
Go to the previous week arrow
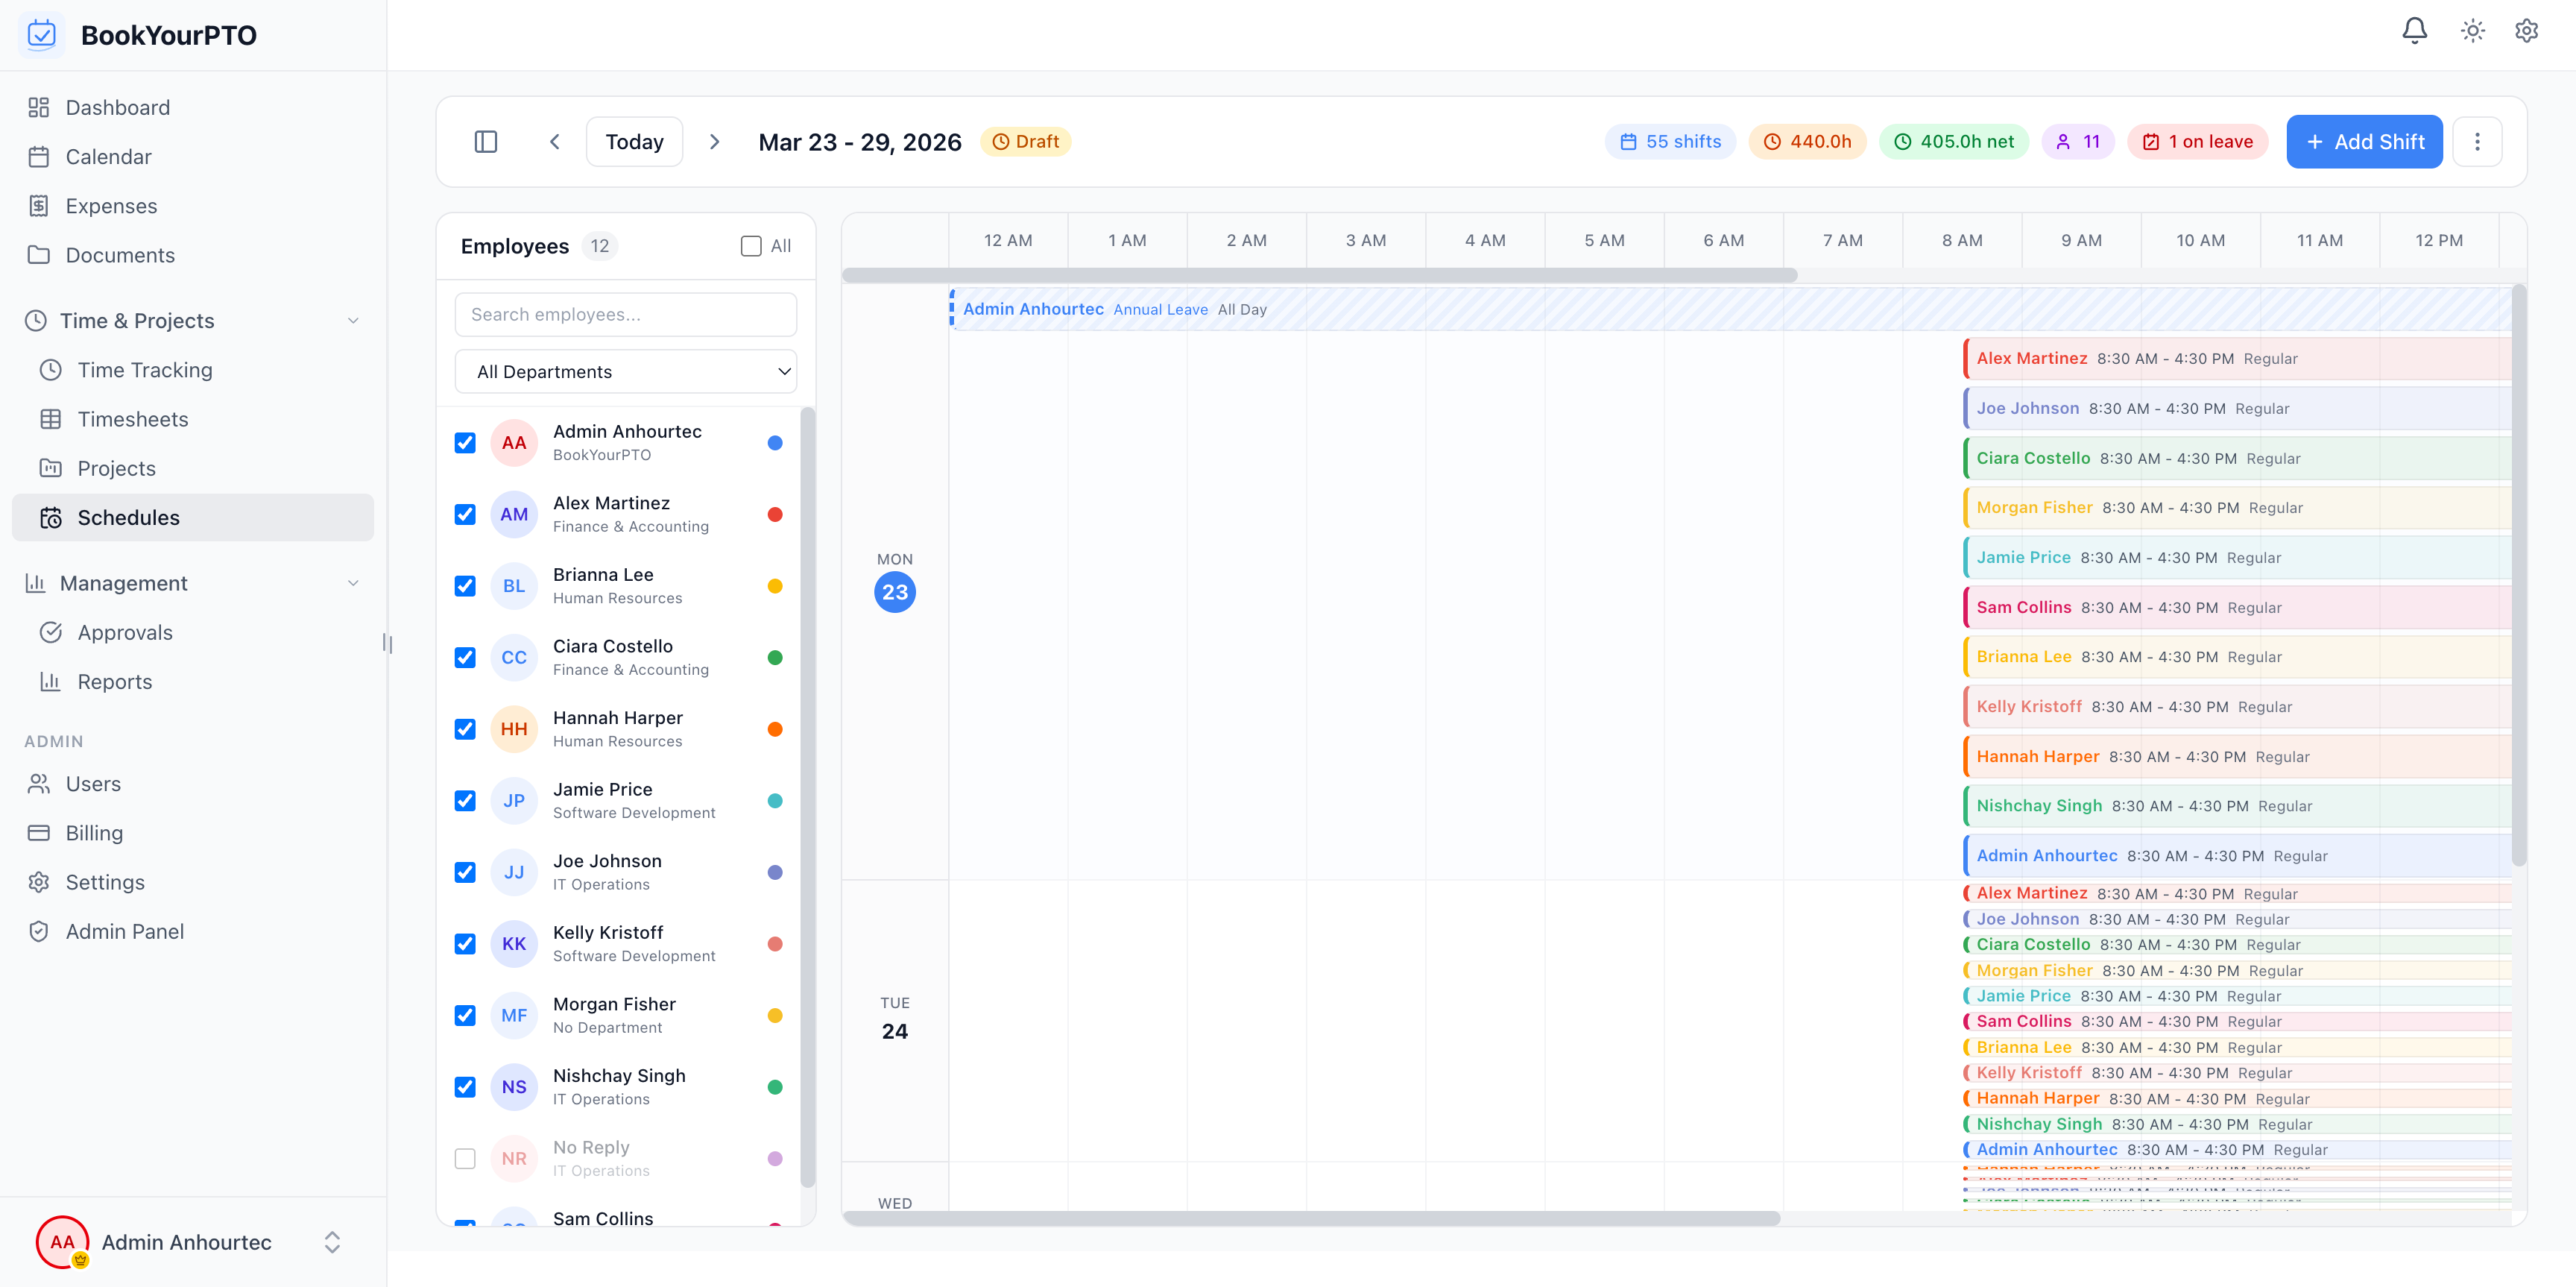[555, 142]
